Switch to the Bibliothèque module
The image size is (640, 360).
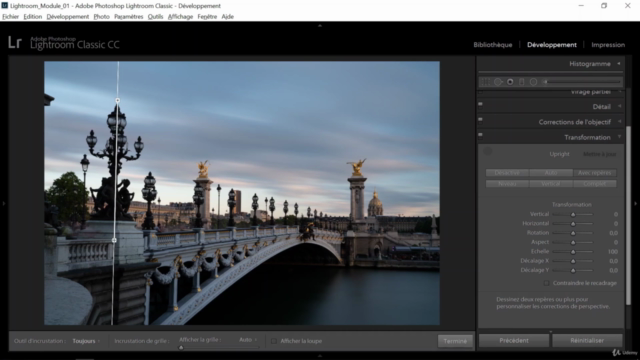493,44
